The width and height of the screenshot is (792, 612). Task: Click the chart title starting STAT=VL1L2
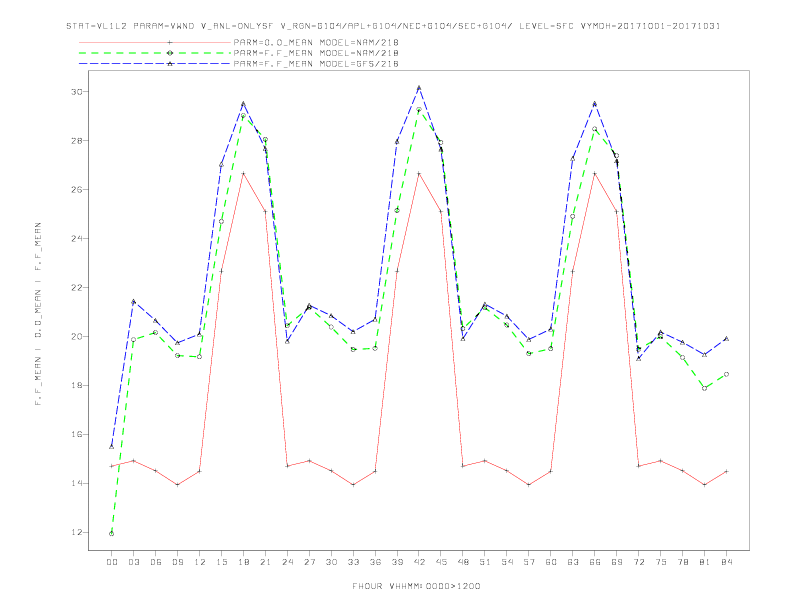coord(393,26)
